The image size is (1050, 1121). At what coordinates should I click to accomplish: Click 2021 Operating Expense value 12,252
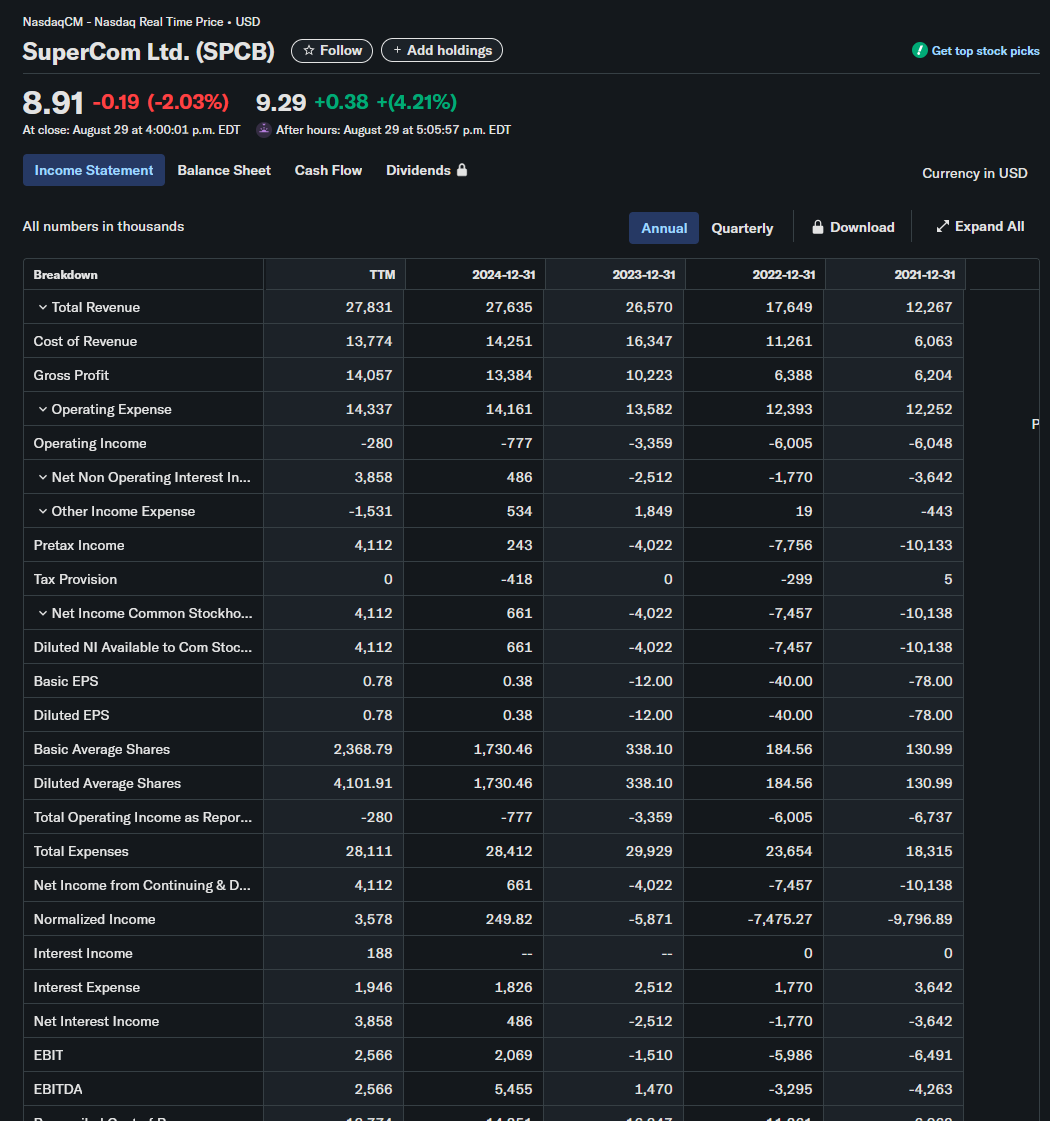[929, 410]
